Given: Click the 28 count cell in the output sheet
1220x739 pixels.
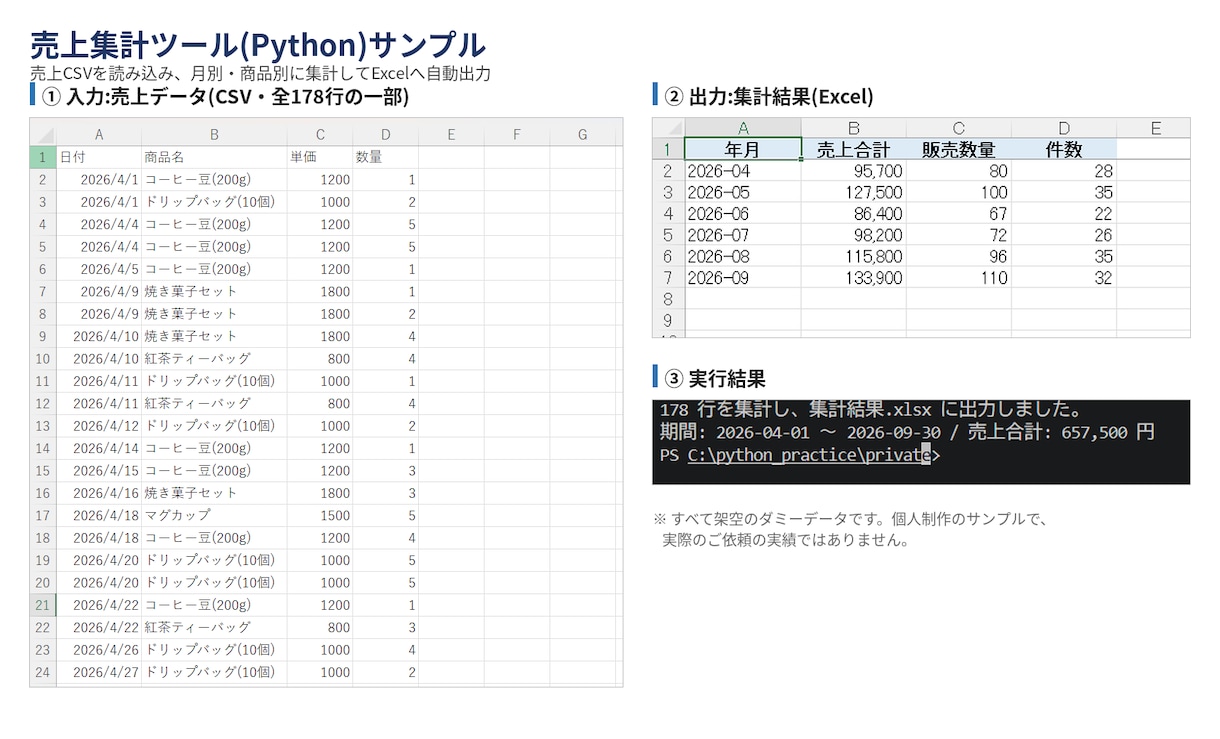Looking at the screenshot, I should coord(1064,171).
